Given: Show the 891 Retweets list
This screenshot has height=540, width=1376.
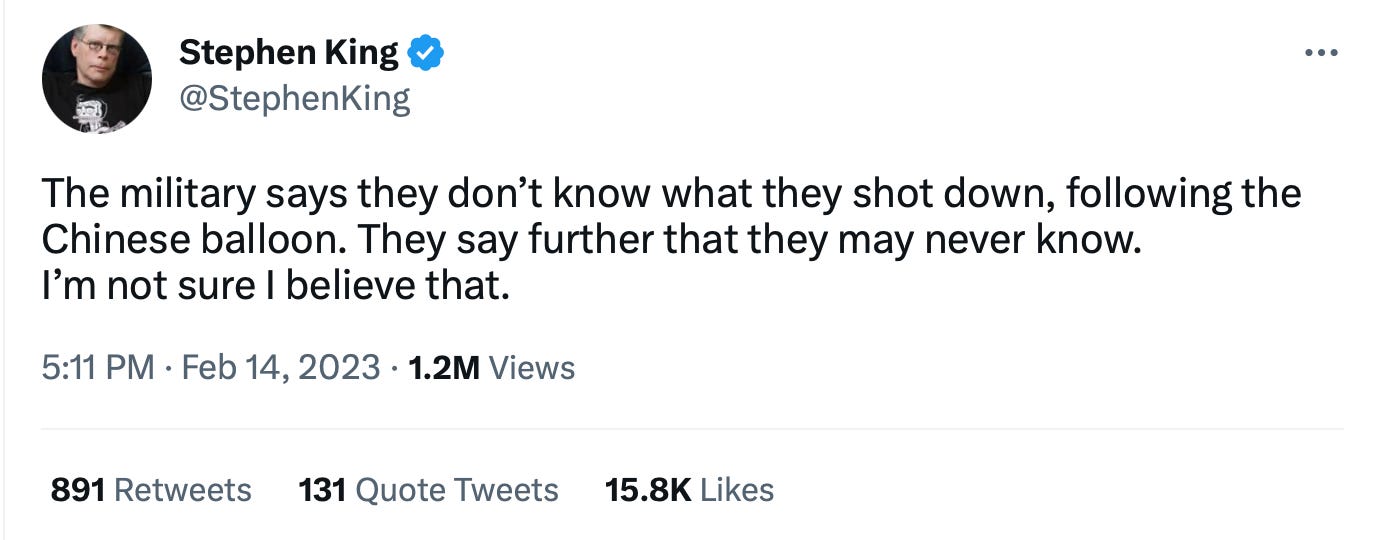Looking at the screenshot, I should point(150,490).
